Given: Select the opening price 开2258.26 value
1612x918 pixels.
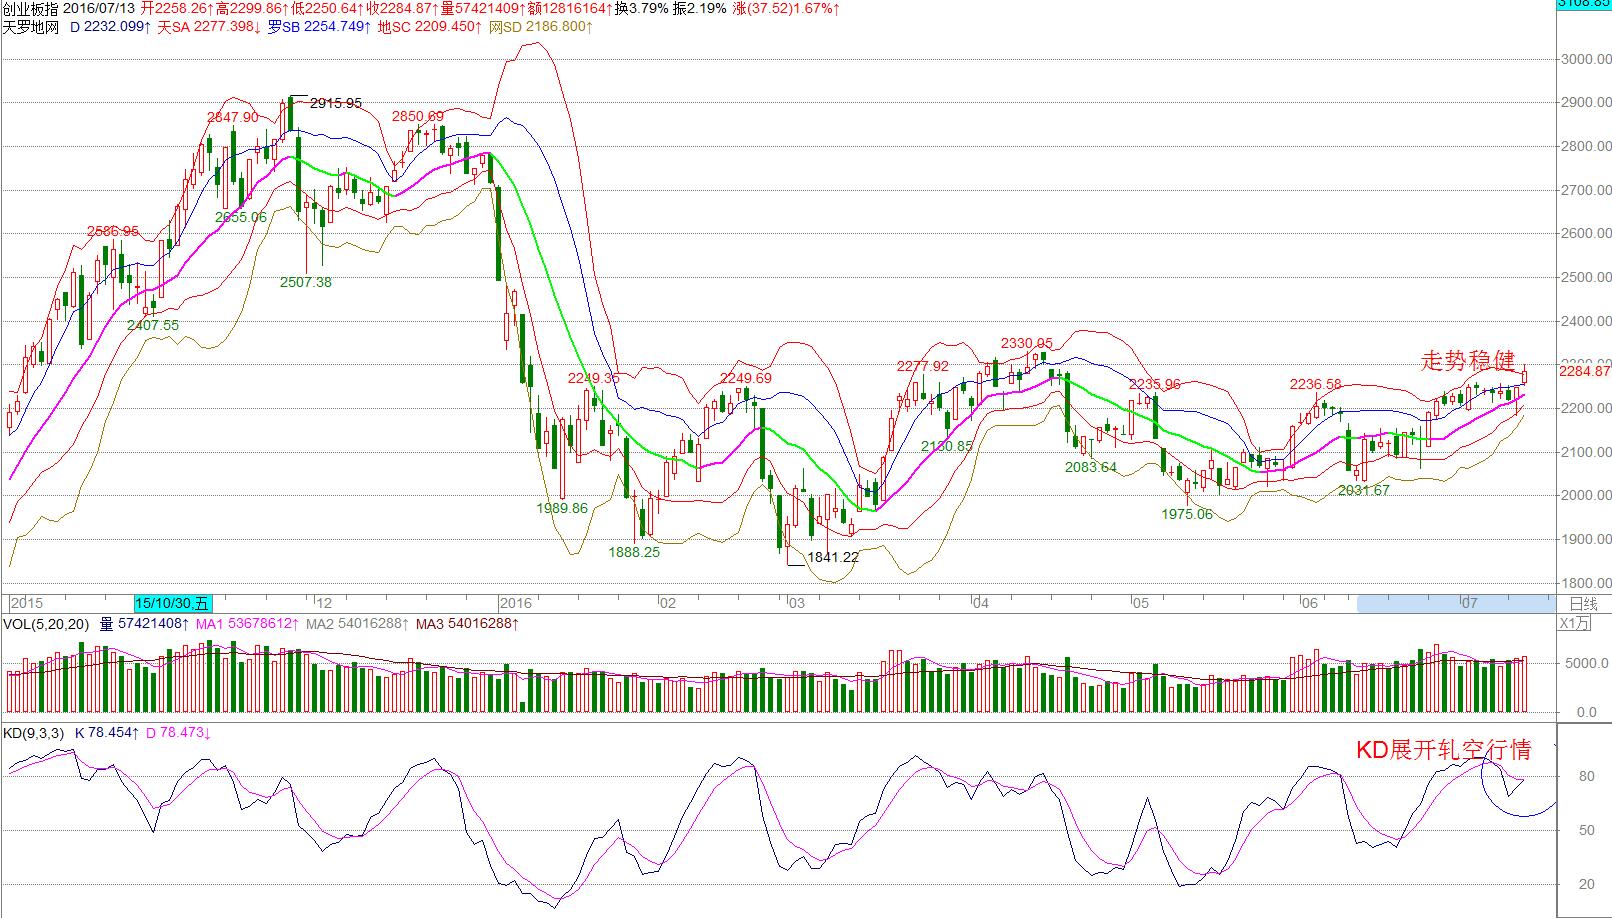Looking at the screenshot, I should (176, 9).
